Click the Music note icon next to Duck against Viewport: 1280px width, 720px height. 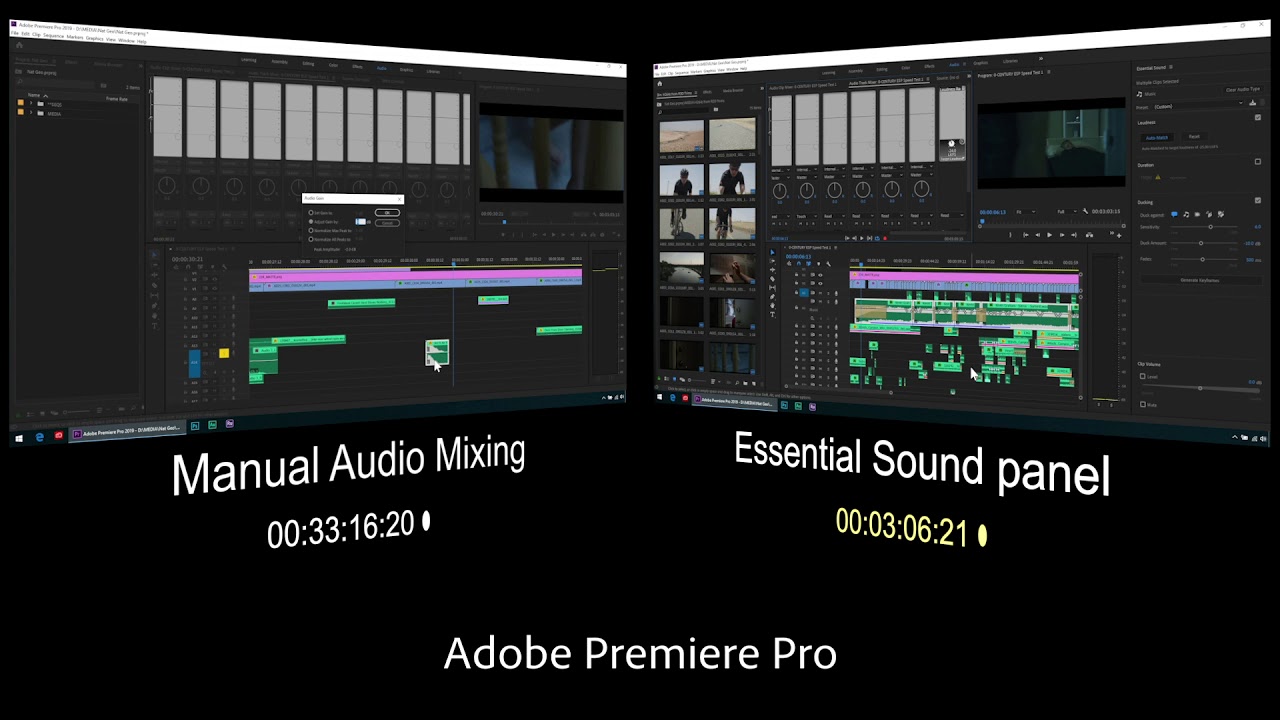(x=1186, y=214)
